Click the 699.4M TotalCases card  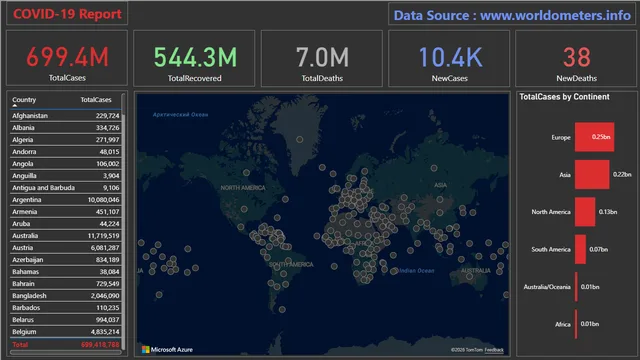67,58
